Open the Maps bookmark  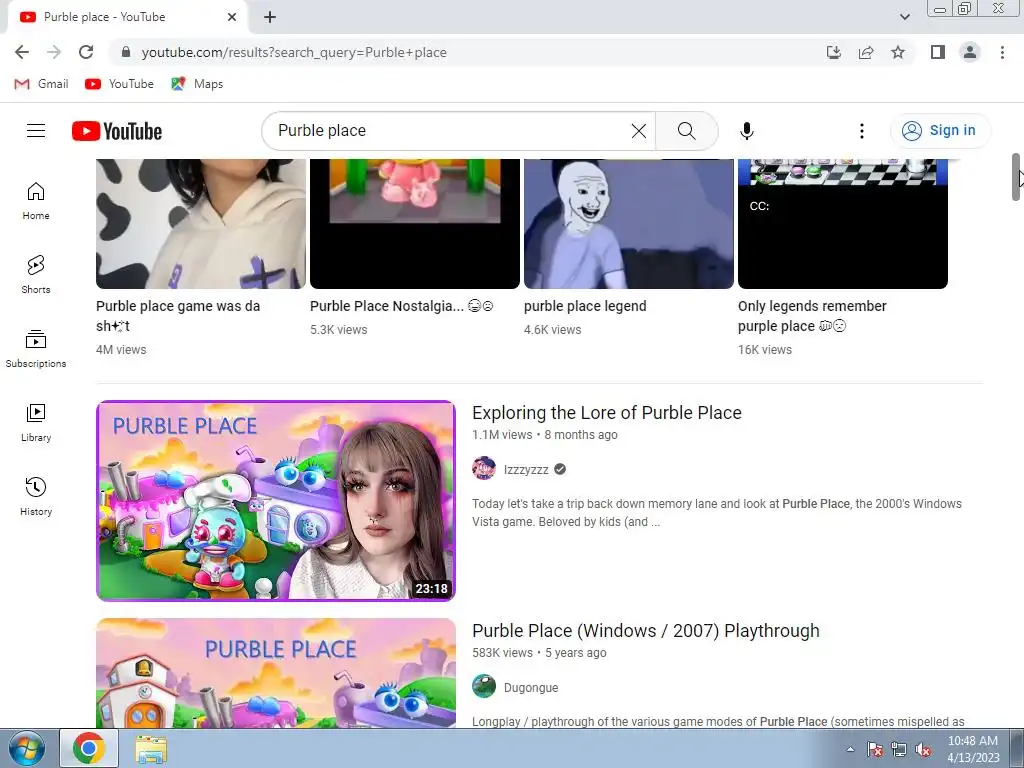point(197,84)
